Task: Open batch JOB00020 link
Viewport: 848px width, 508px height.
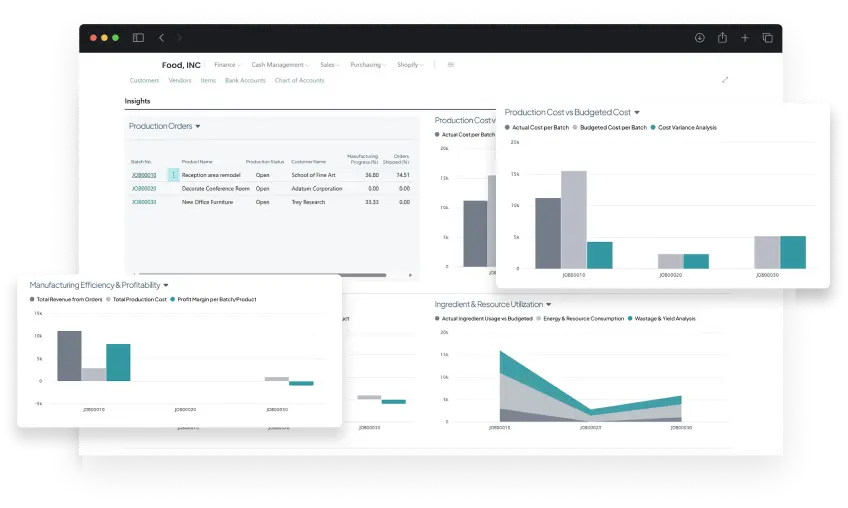Action: 144,188
